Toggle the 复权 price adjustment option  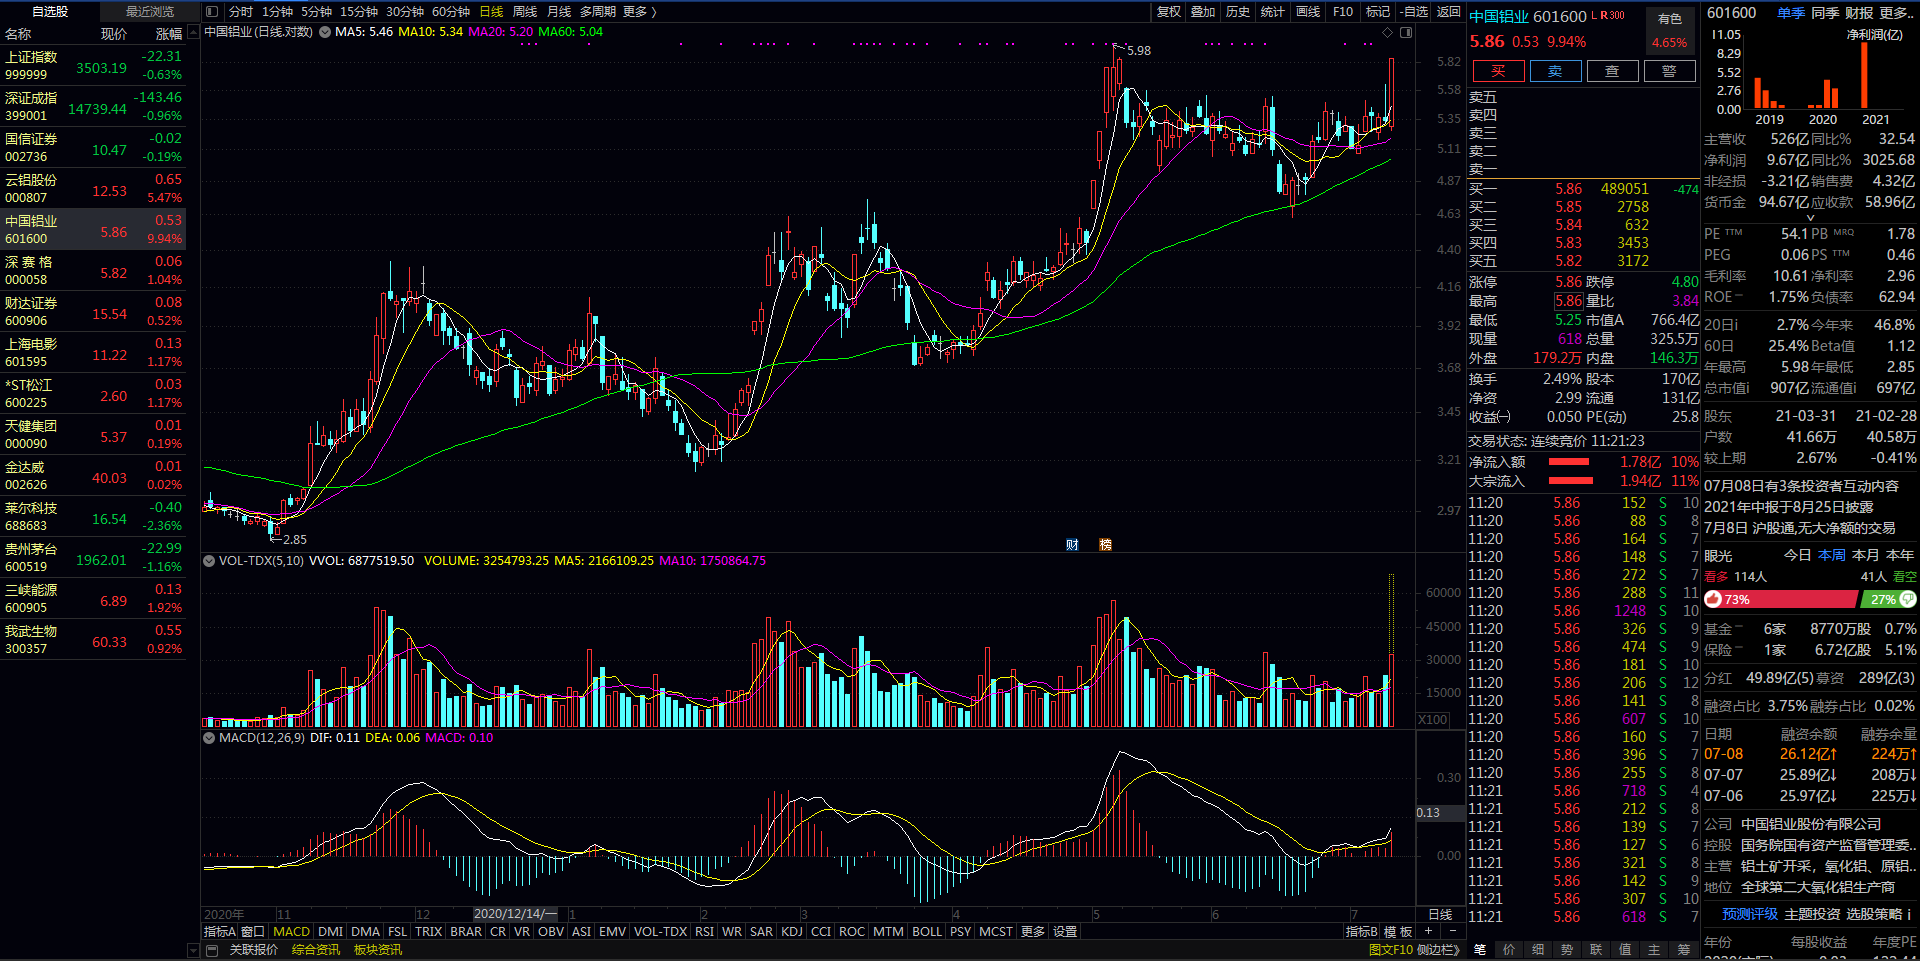1168,12
